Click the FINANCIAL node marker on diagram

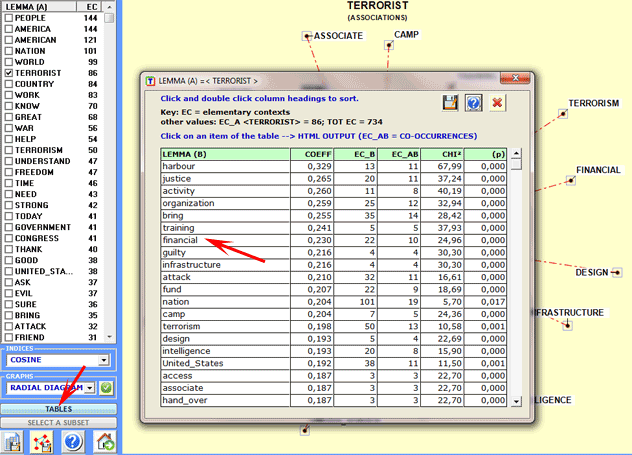570,180
